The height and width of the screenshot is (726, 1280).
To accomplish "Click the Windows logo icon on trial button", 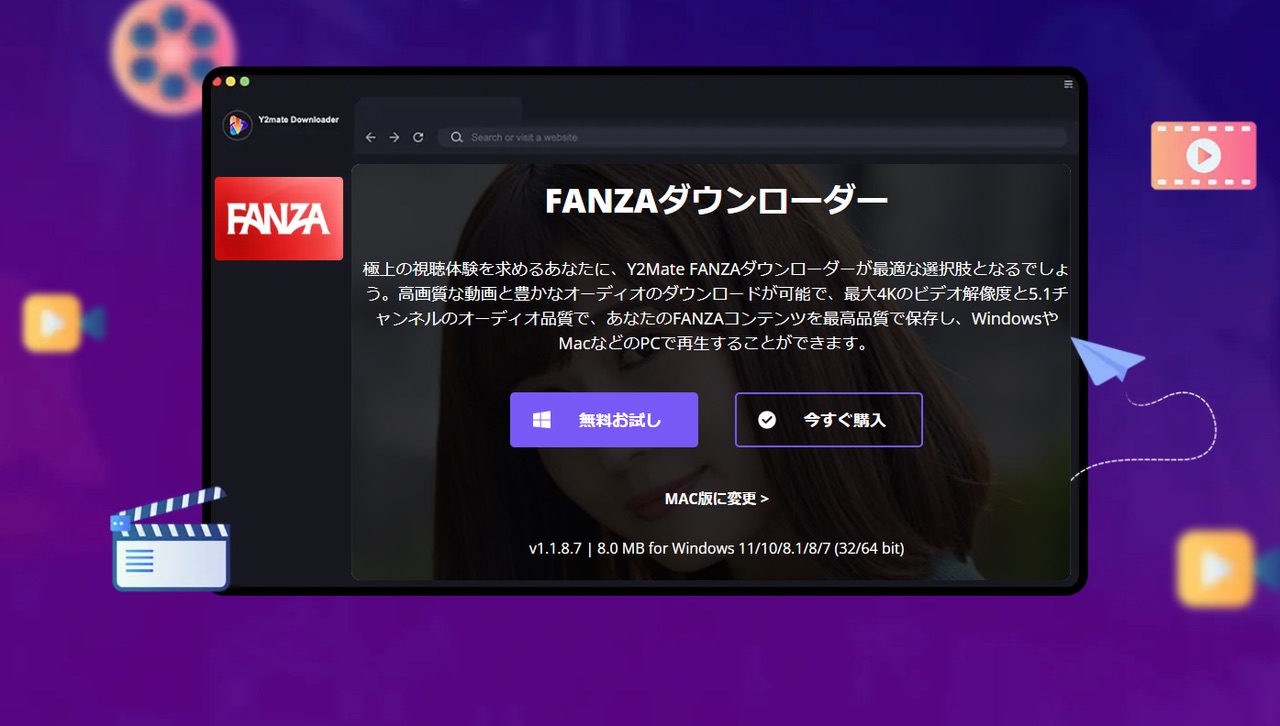I will (x=542, y=420).
